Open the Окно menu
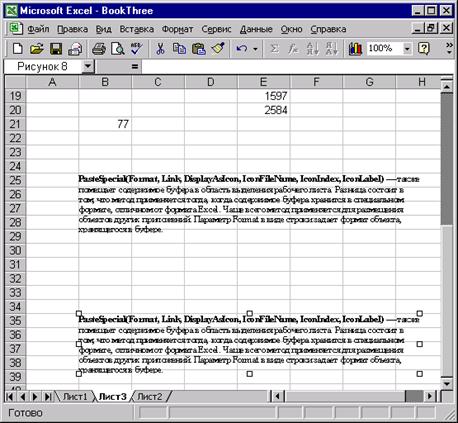 (x=291, y=29)
